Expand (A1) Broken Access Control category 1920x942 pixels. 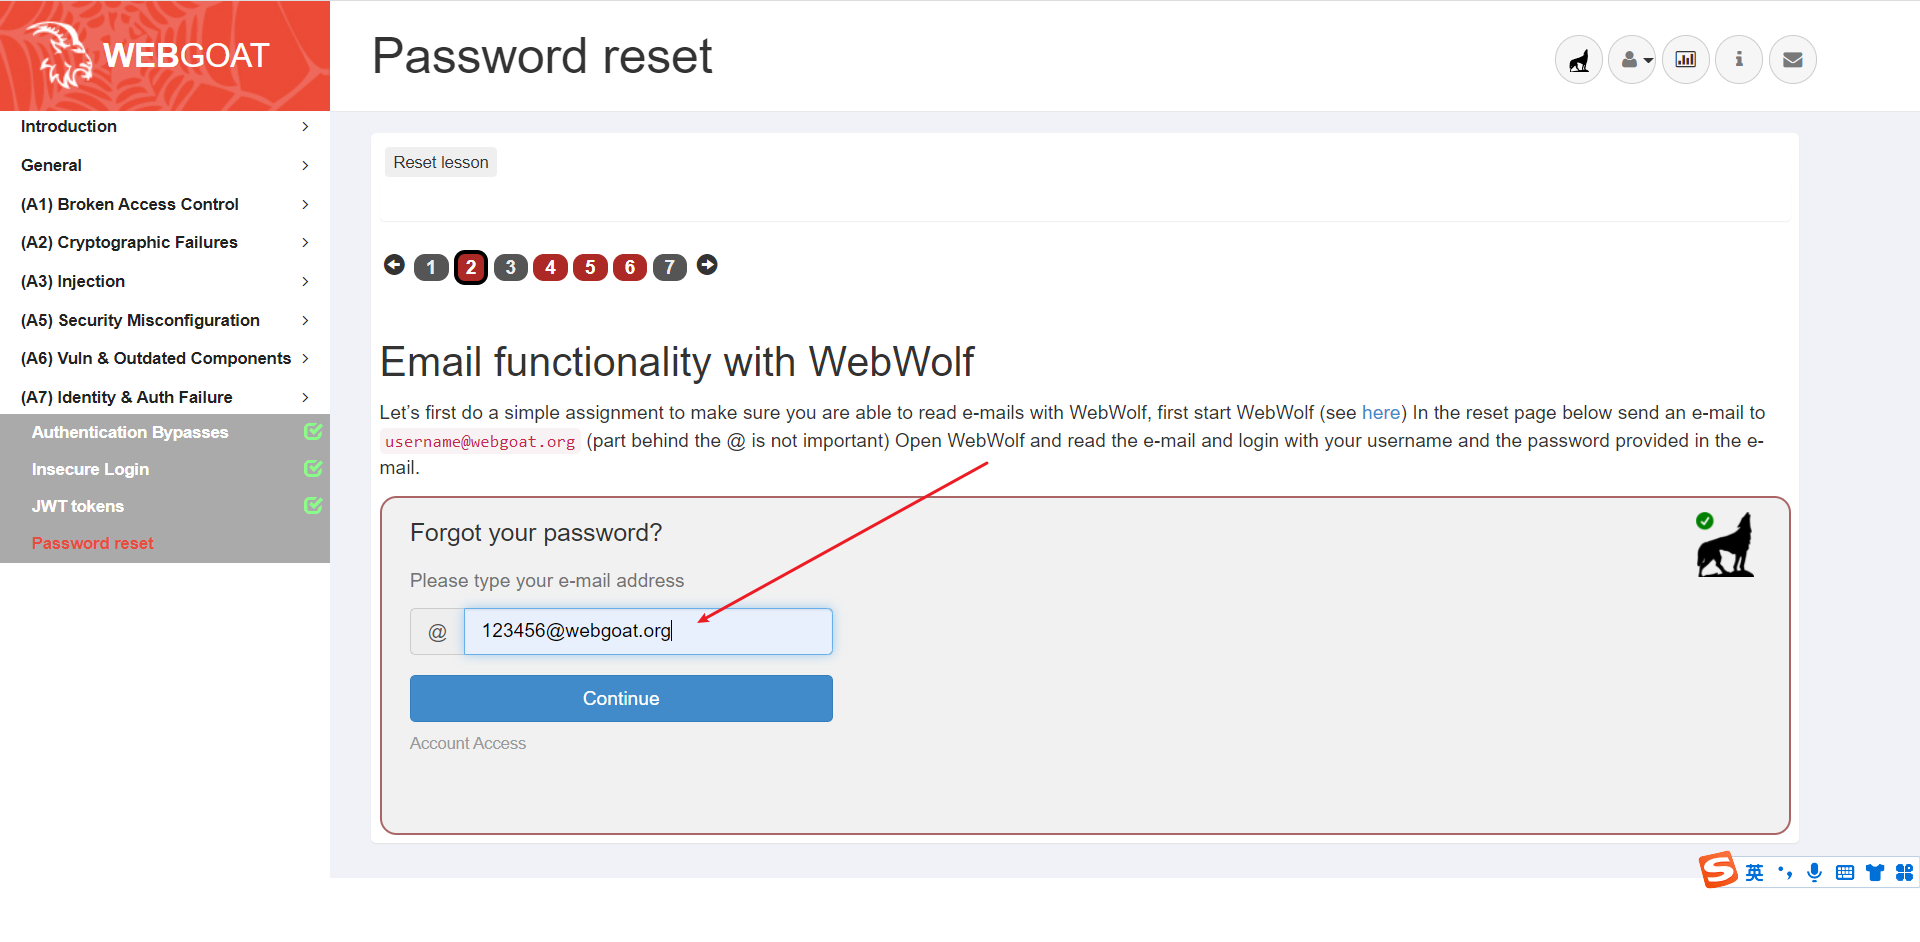(165, 204)
